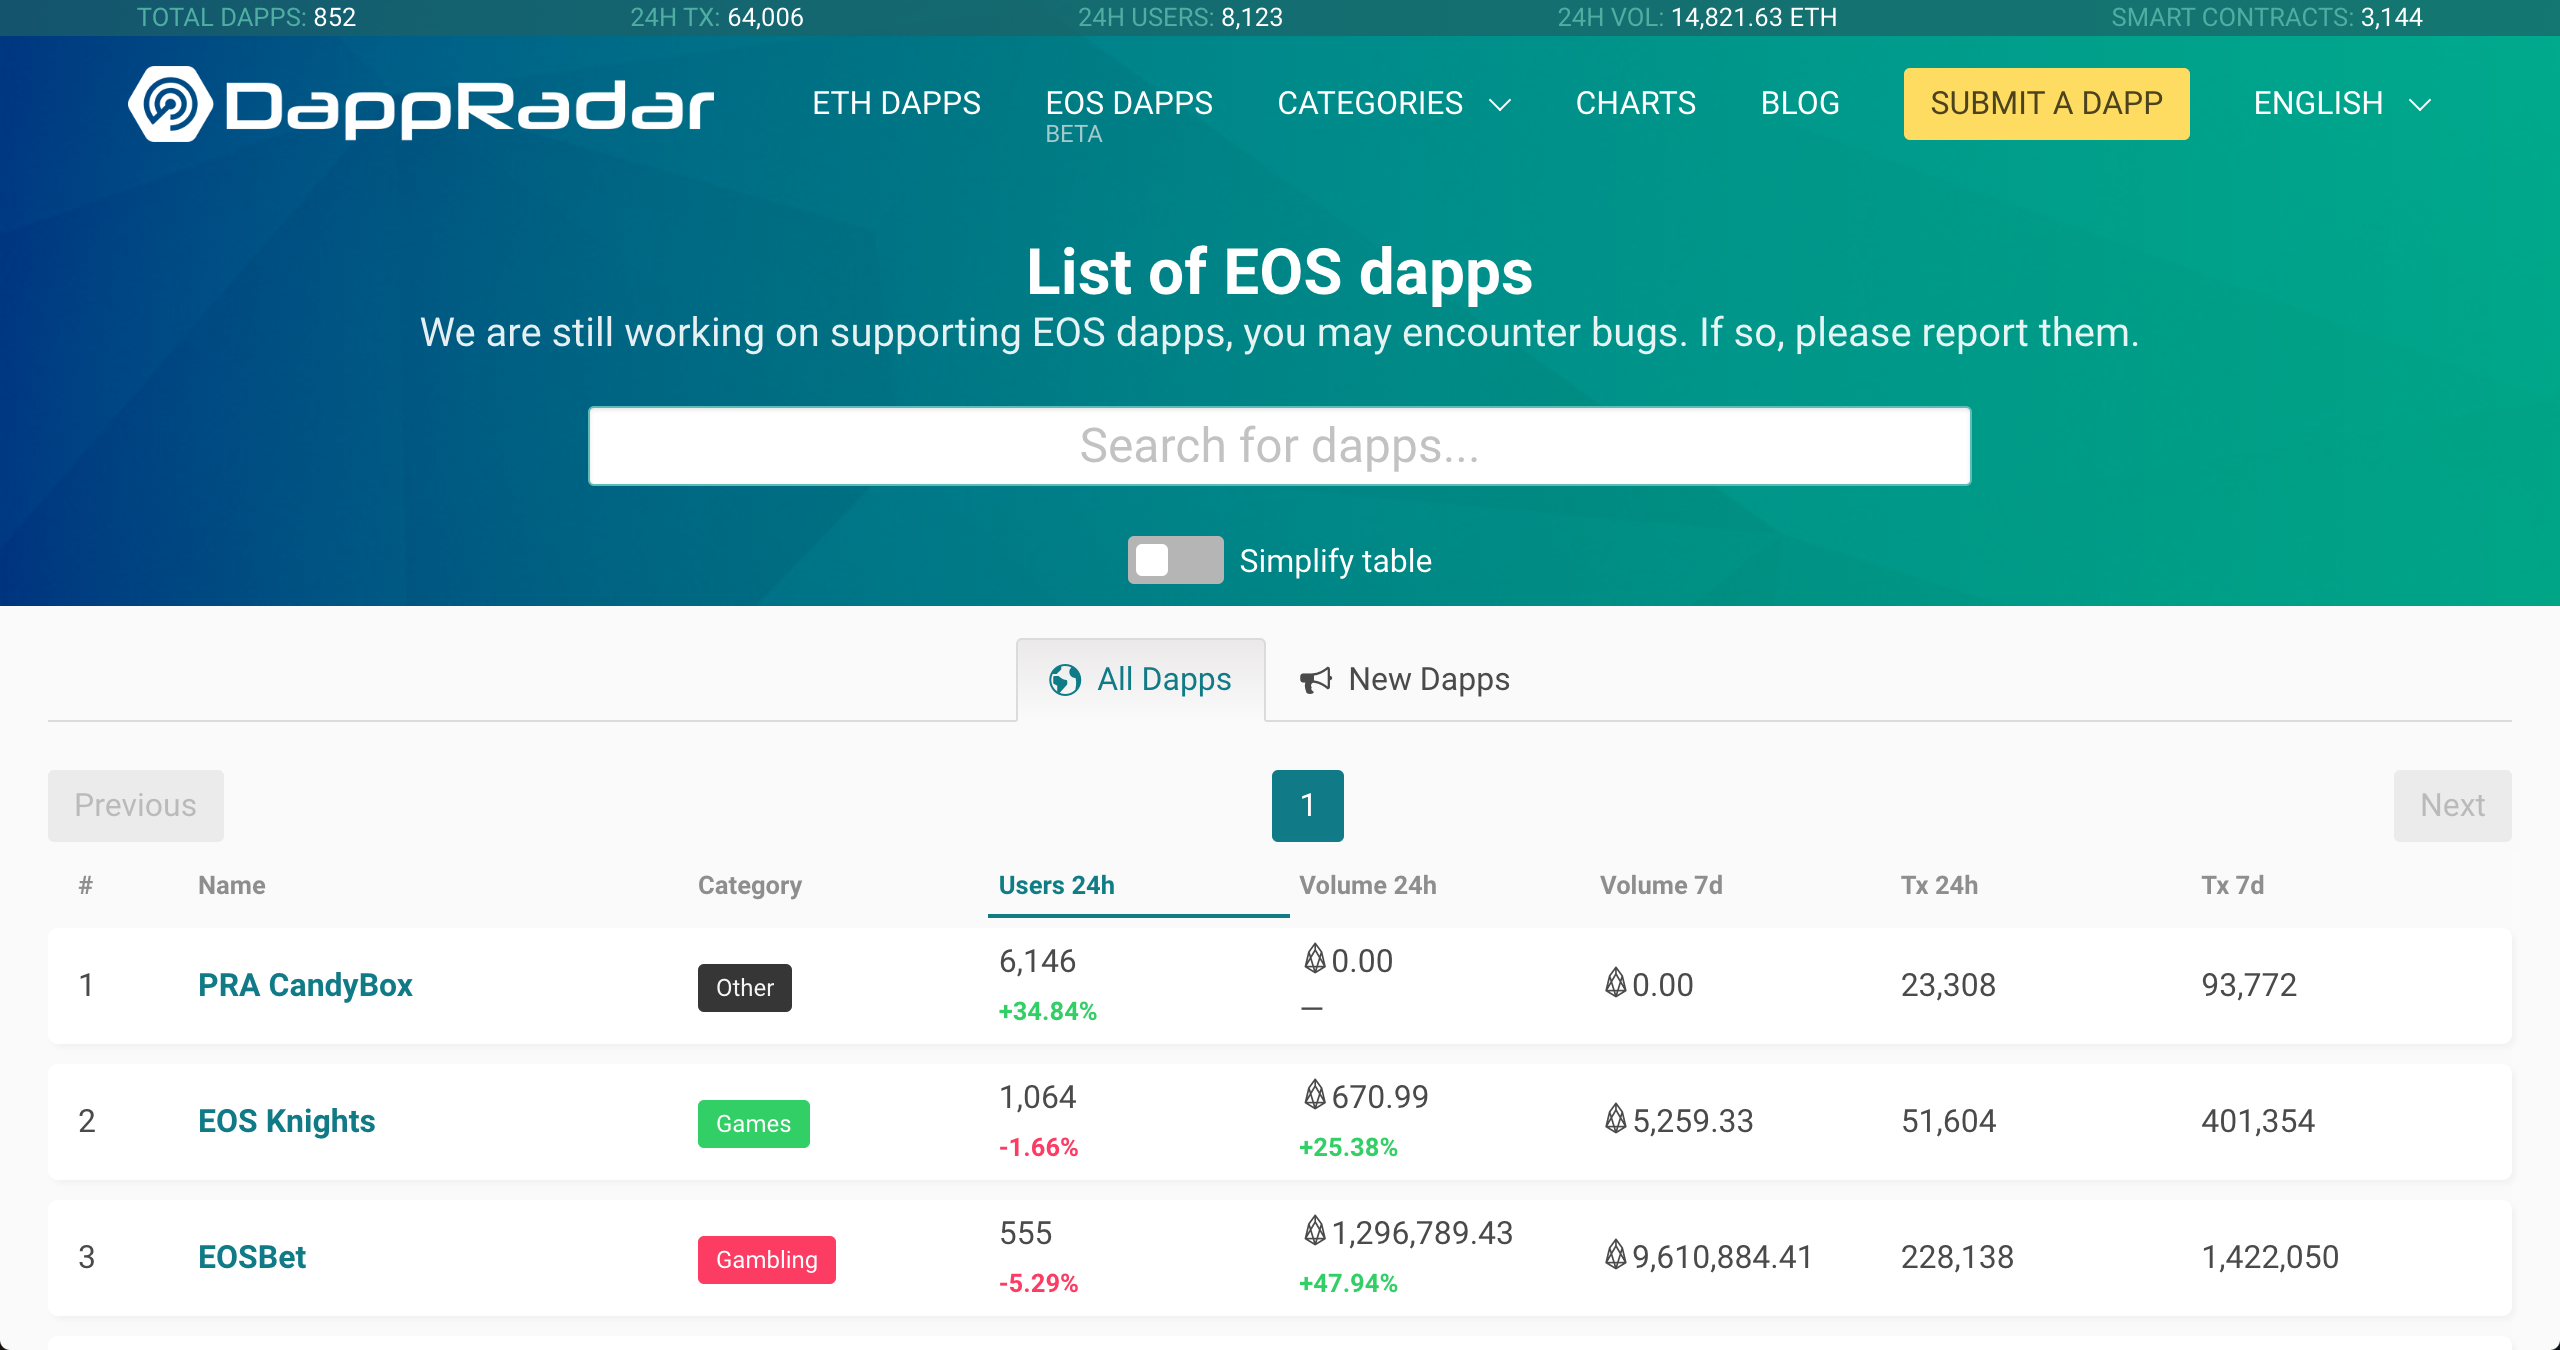The height and width of the screenshot is (1350, 2560).
Task: Expand the Categories dropdown menu
Action: click(x=1394, y=104)
